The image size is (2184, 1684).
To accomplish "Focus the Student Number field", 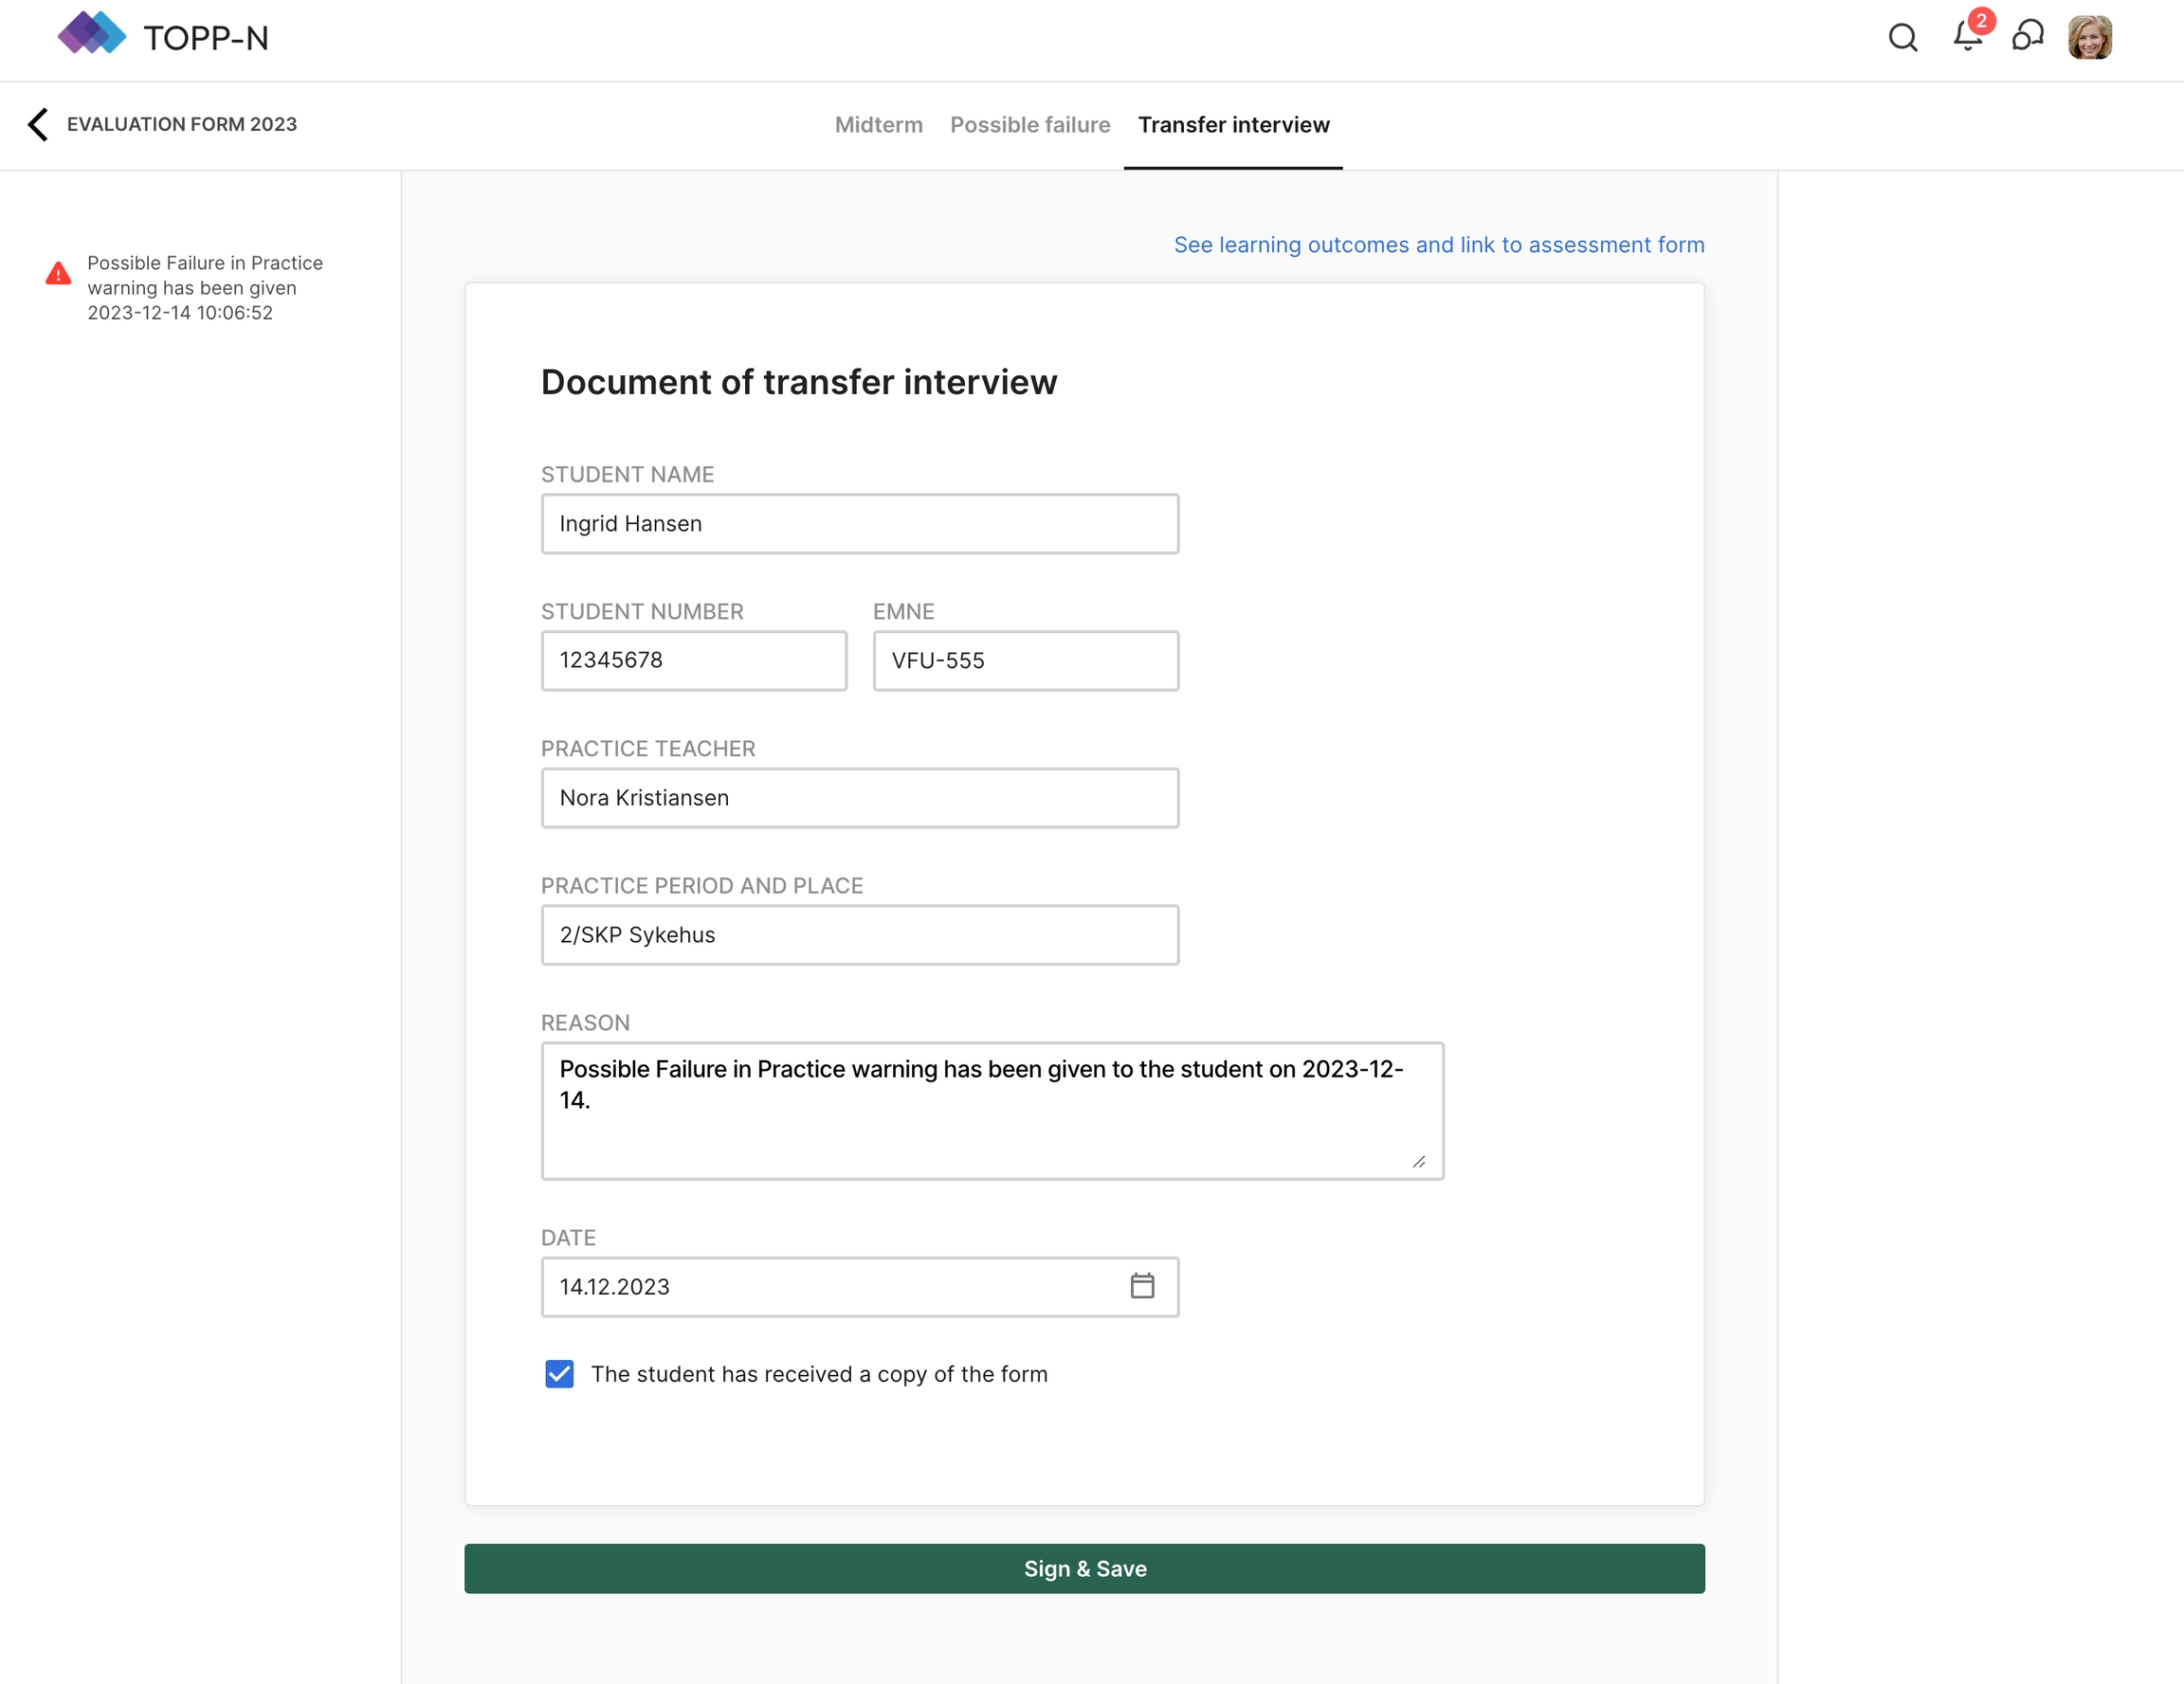I will click(693, 660).
